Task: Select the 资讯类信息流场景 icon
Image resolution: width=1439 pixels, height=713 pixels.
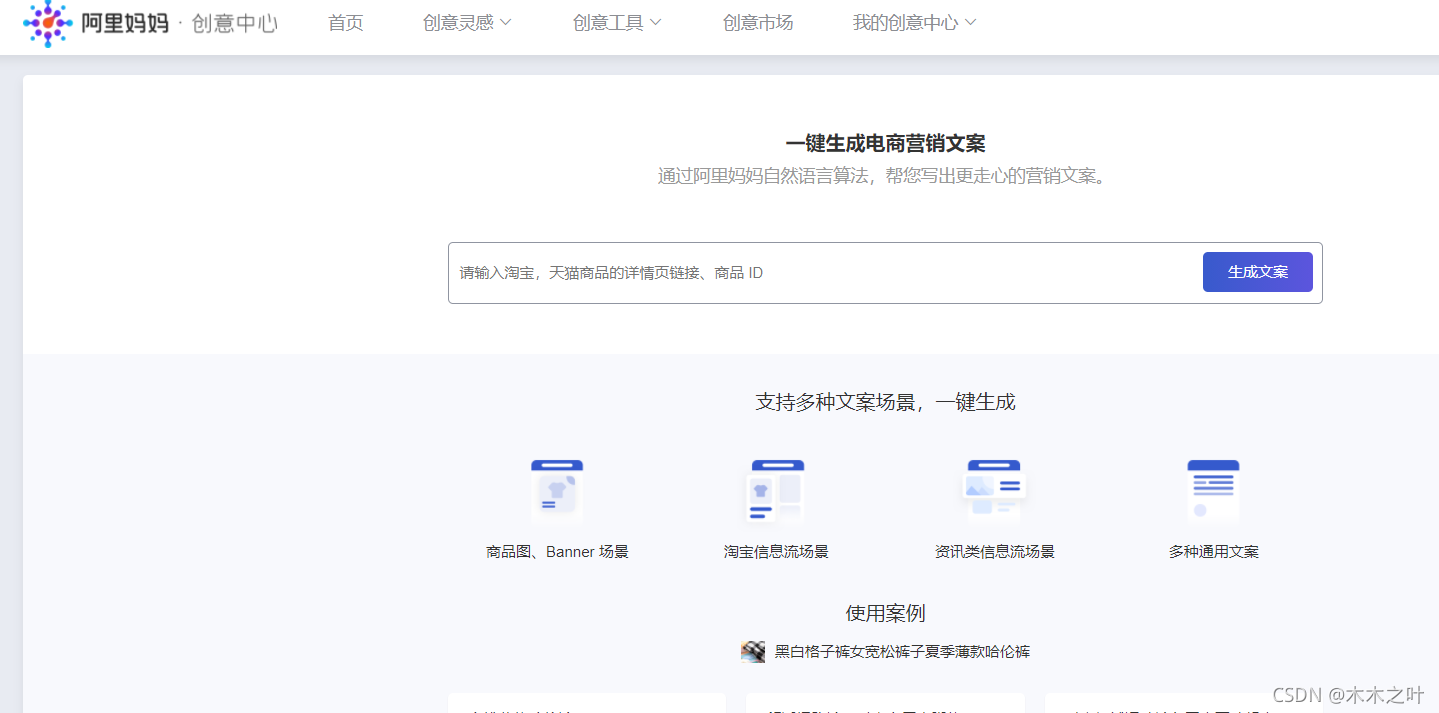Action: click(x=994, y=490)
